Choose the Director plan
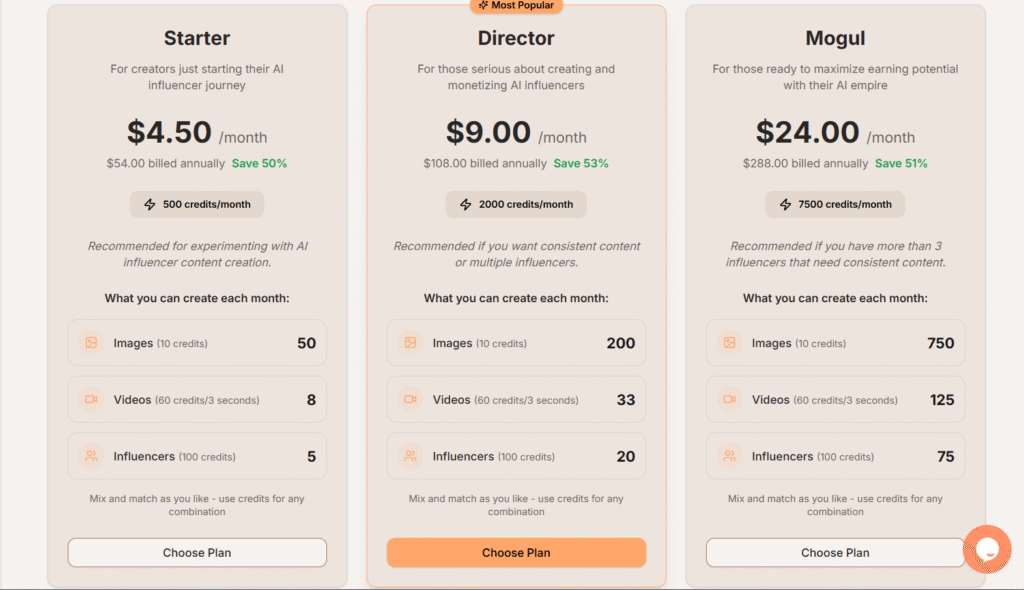 (x=516, y=552)
